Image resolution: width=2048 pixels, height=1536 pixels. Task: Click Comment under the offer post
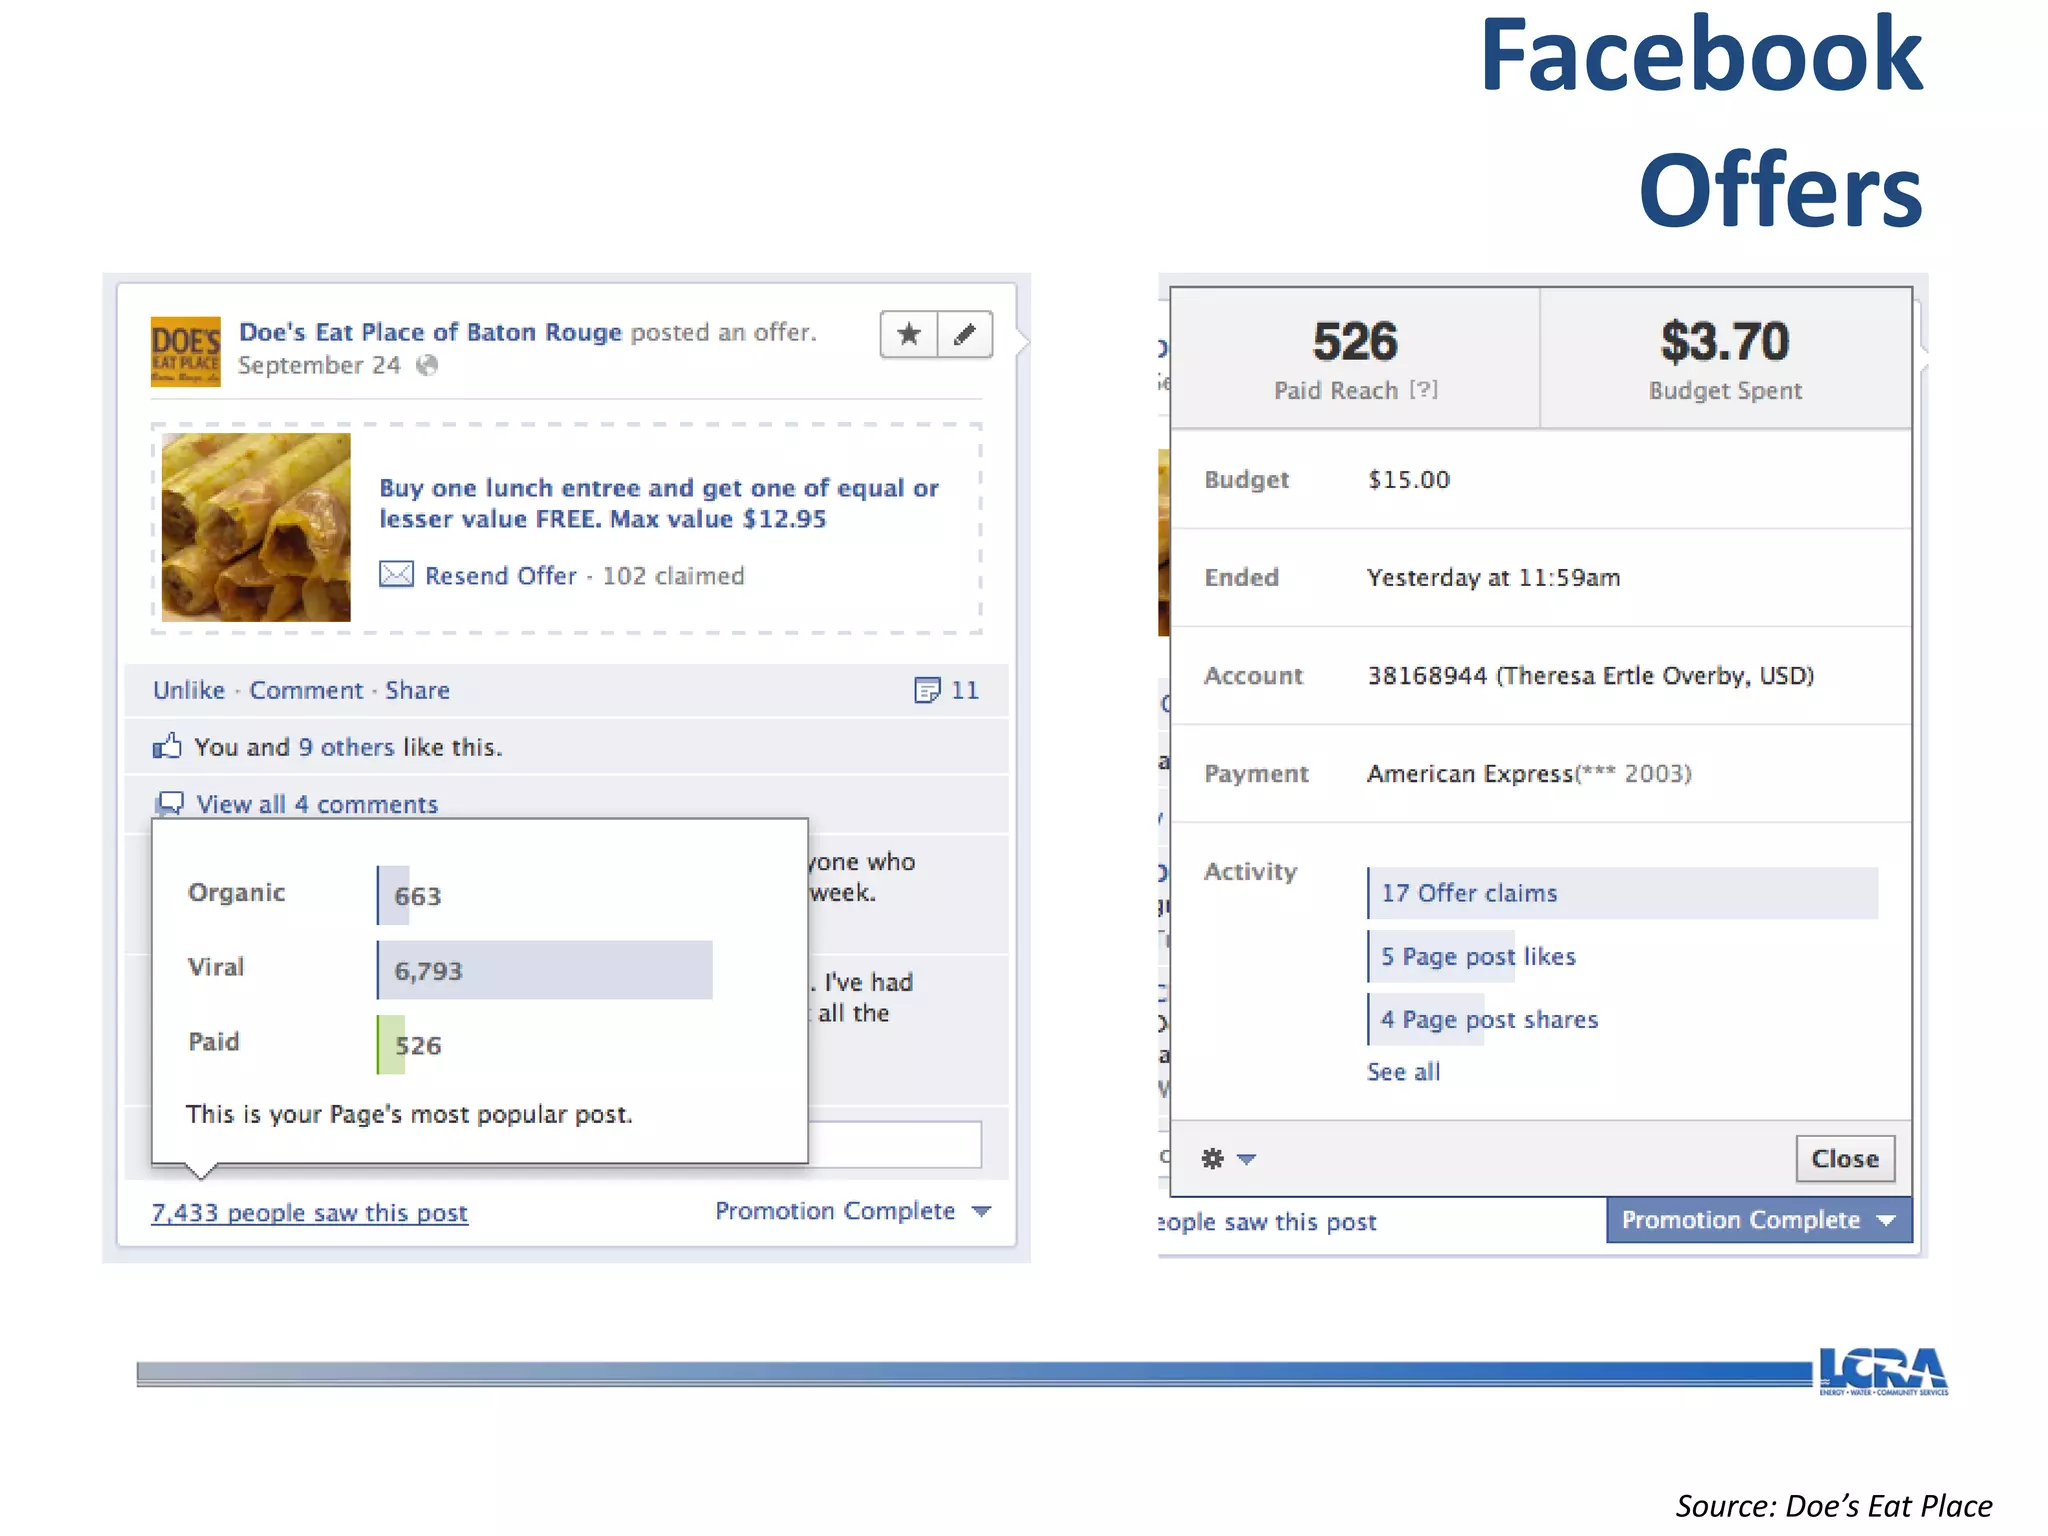tap(306, 690)
